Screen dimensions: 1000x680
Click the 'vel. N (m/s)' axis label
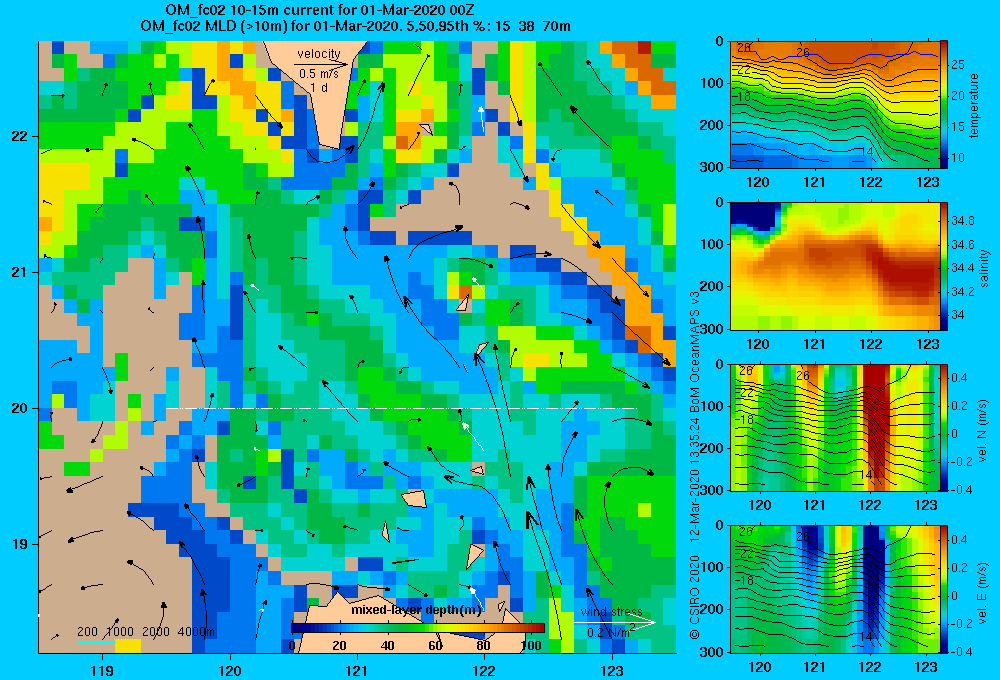pyautogui.click(x=983, y=431)
